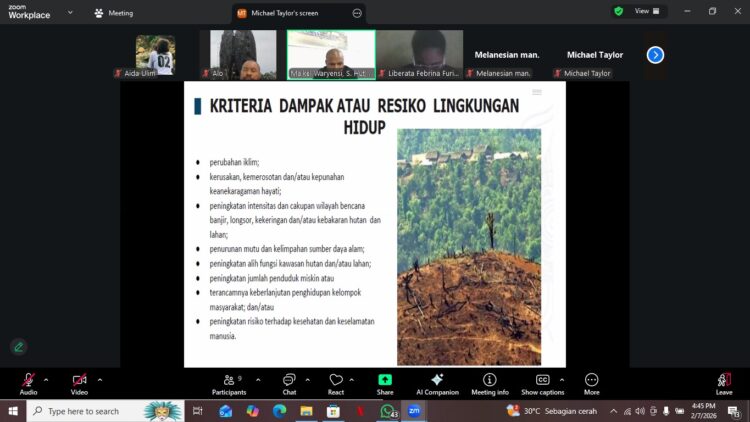The image size is (750, 422).
Task: Expand the Show captions options caret
Action: pyautogui.click(x=562, y=380)
